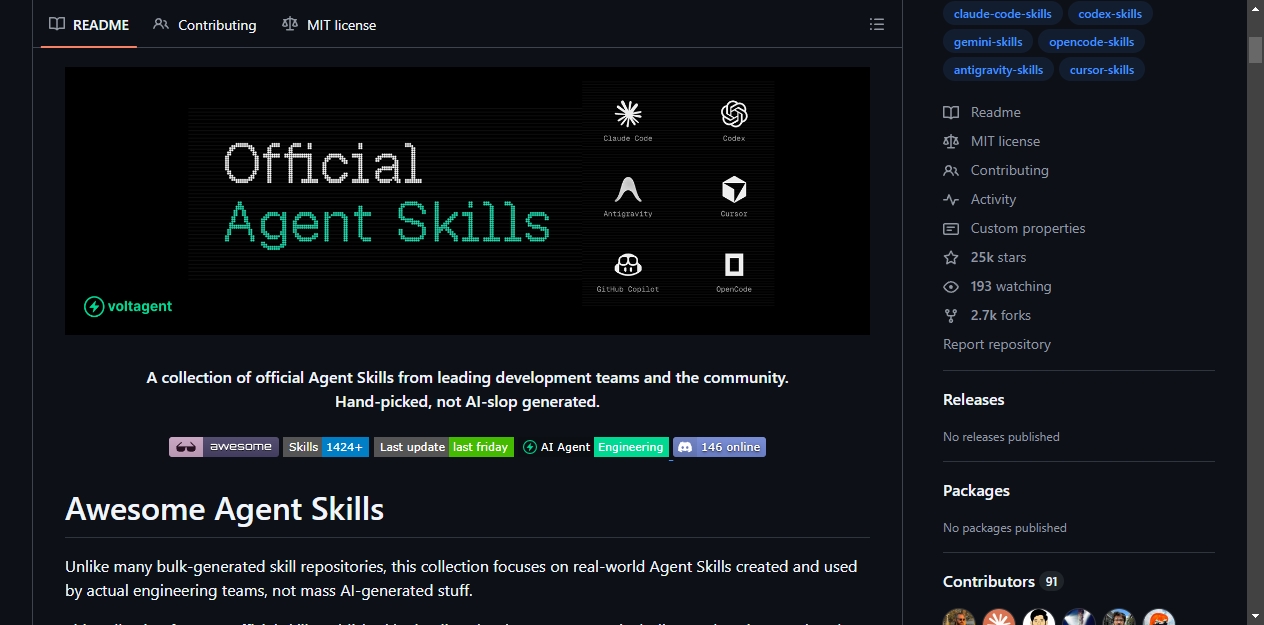Click the fork icon beside 2.7k forks
Image resolution: width=1264 pixels, height=625 pixels.
pos(951,315)
